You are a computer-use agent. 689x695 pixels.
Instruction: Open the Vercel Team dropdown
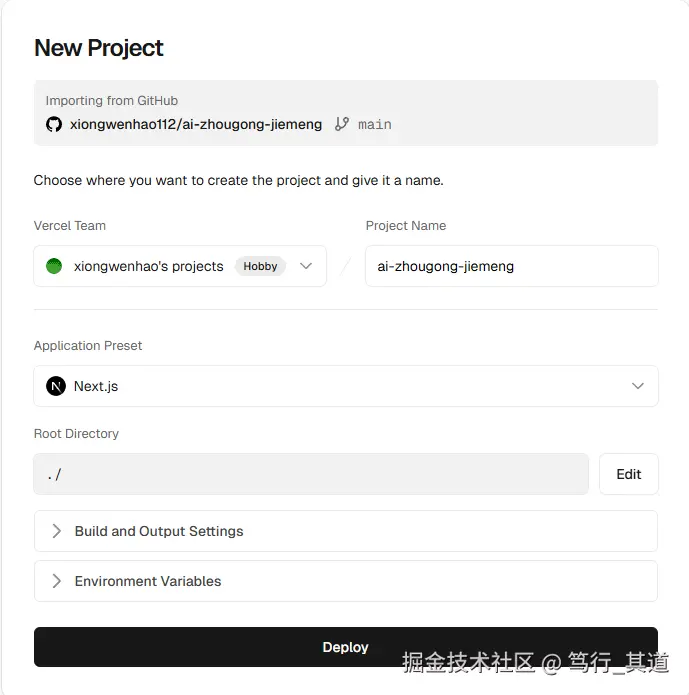(180, 266)
